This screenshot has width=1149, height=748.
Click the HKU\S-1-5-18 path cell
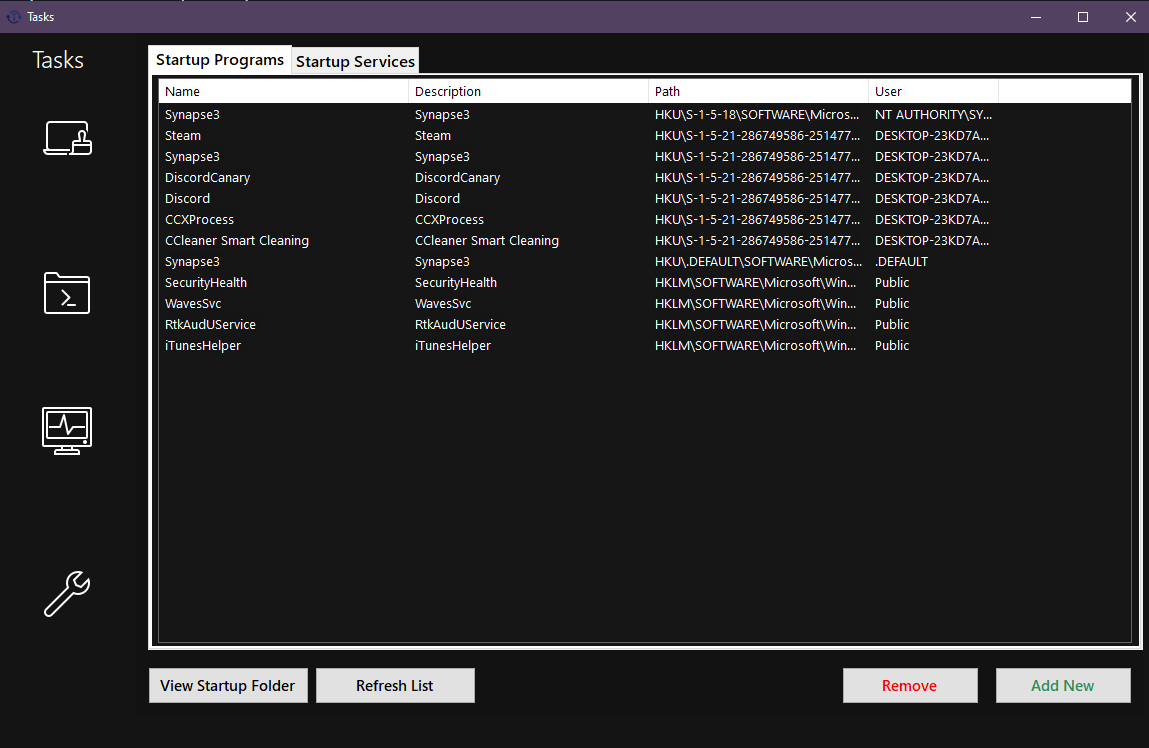coord(757,114)
